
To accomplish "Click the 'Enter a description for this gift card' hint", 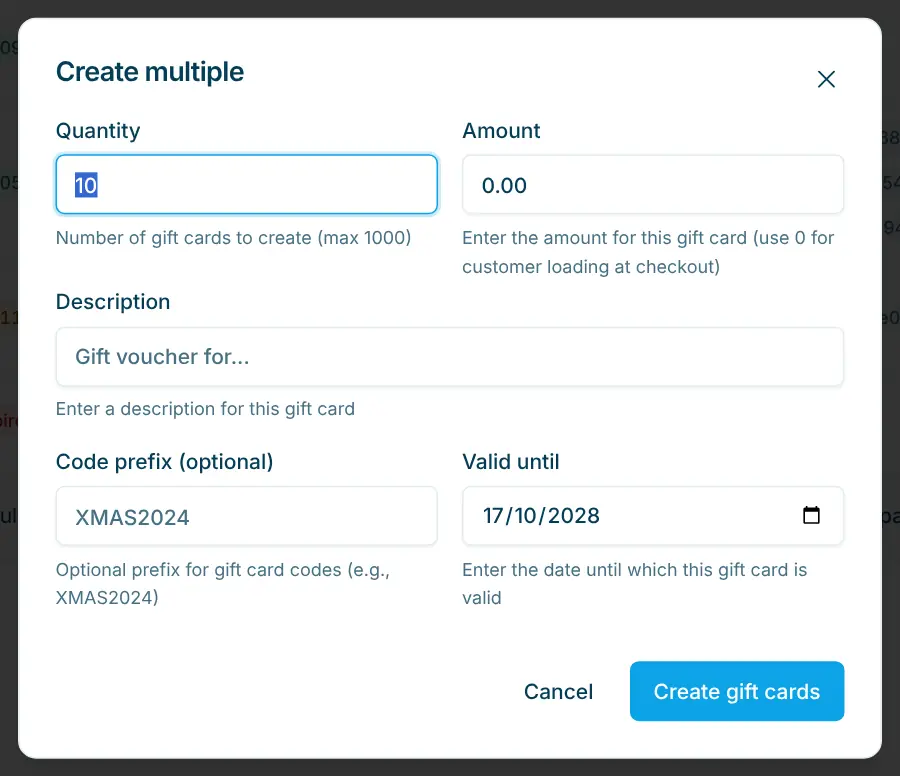I will point(205,409).
